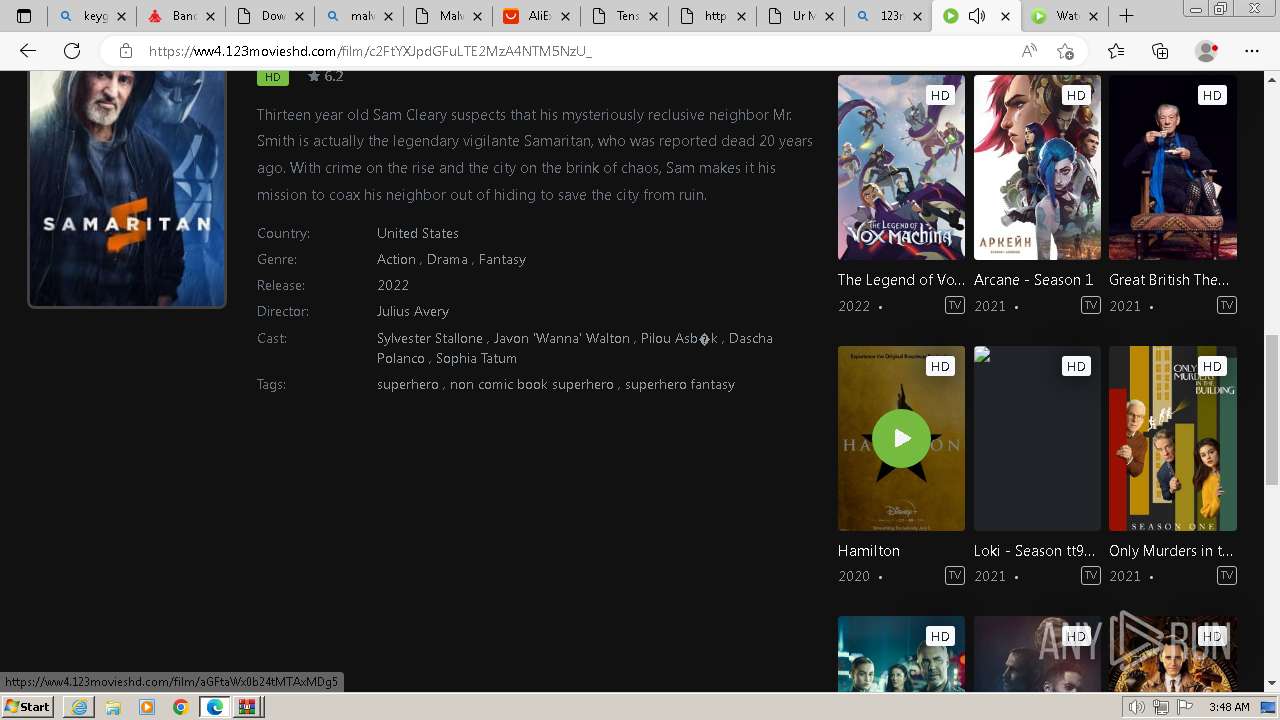Open The Legend of Vox Machina poster
This screenshot has height=720, width=1280.
click(x=901, y=167)
